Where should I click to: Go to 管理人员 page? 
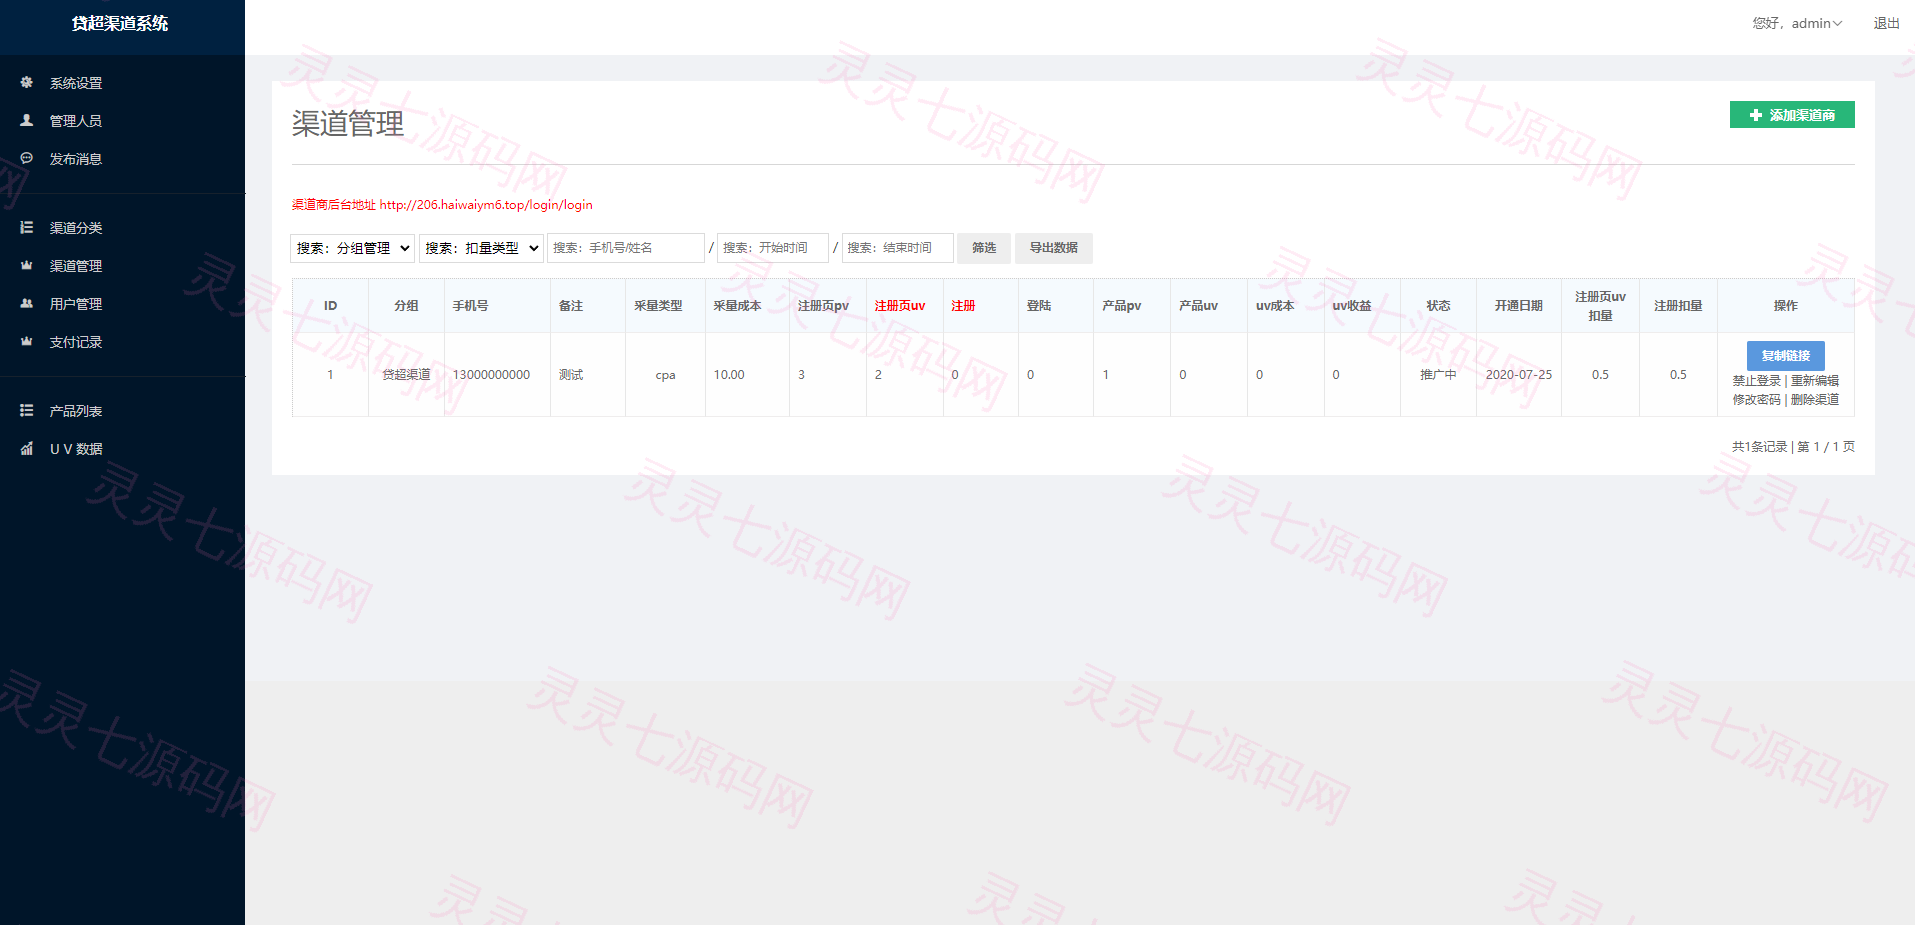(x=76, y=121)
